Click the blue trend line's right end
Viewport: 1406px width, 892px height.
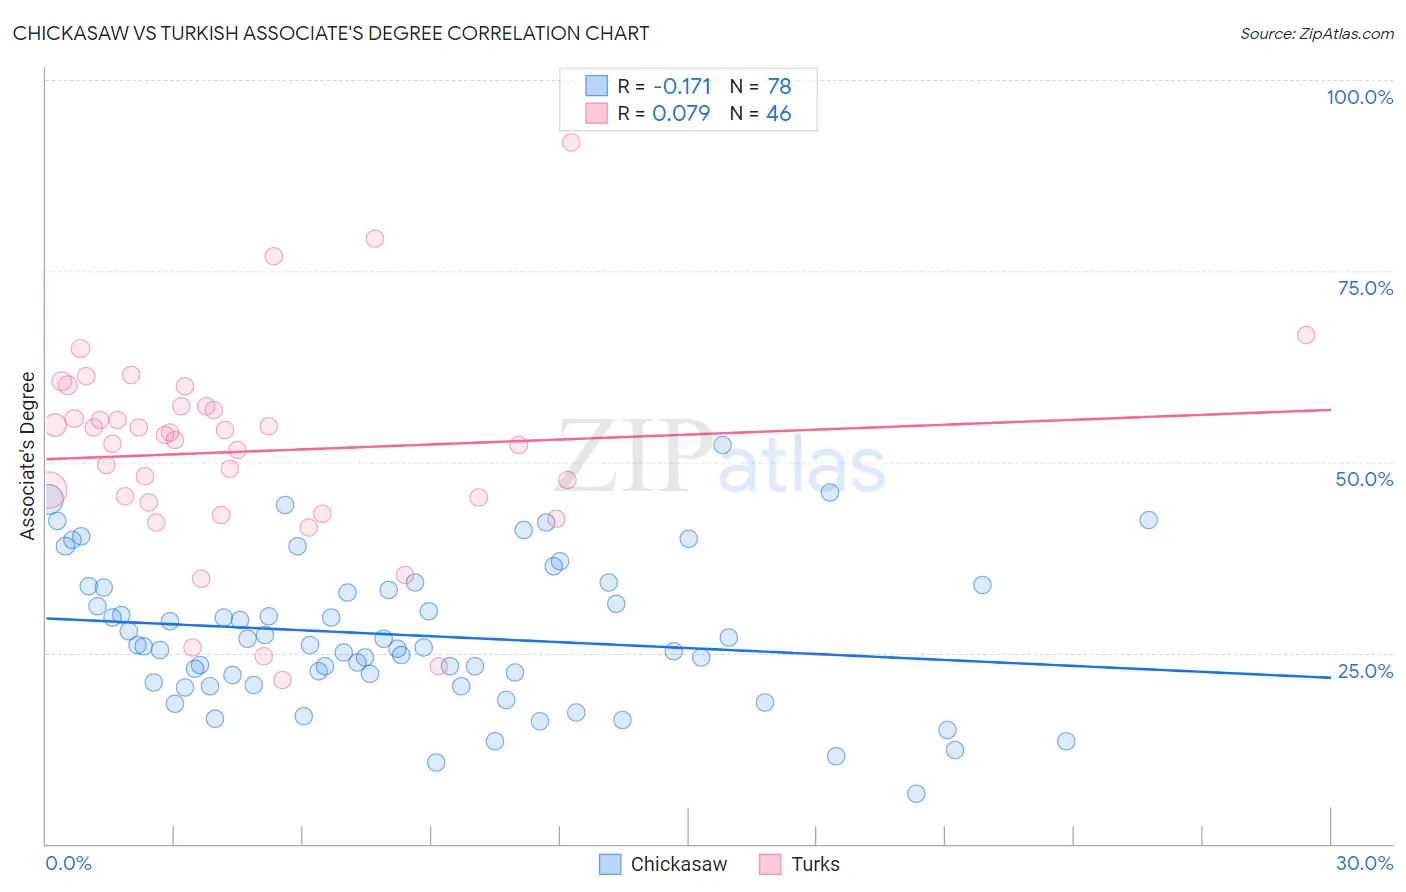click(1330, 677)
